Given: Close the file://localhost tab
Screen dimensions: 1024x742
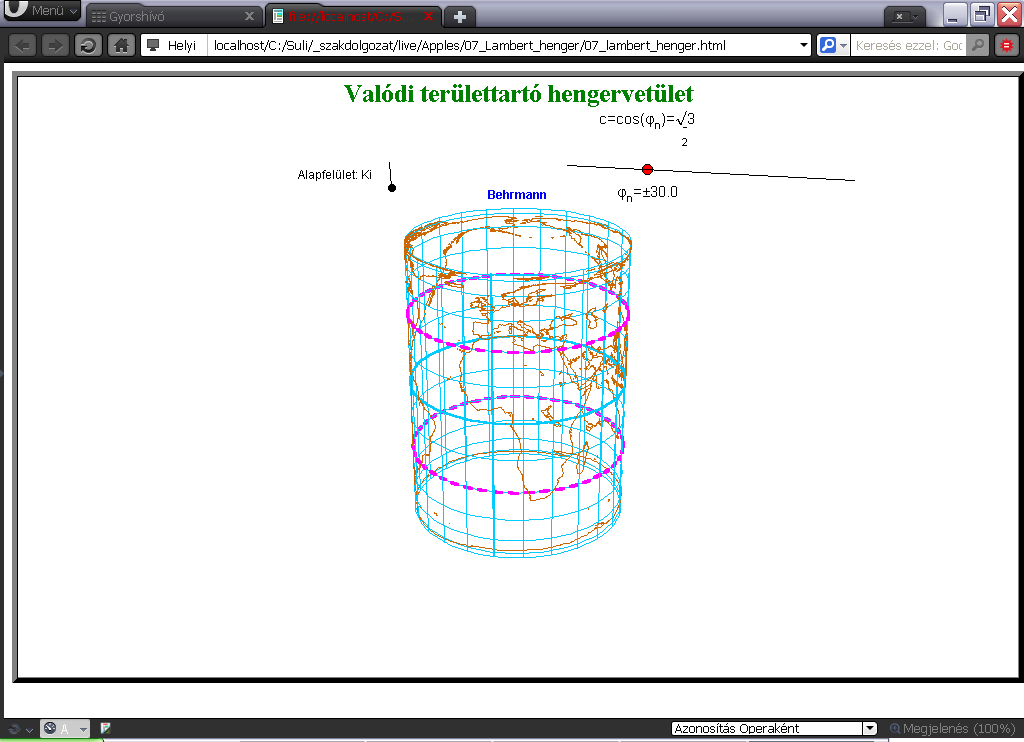Looking at the screenshot, I should 428,16.
